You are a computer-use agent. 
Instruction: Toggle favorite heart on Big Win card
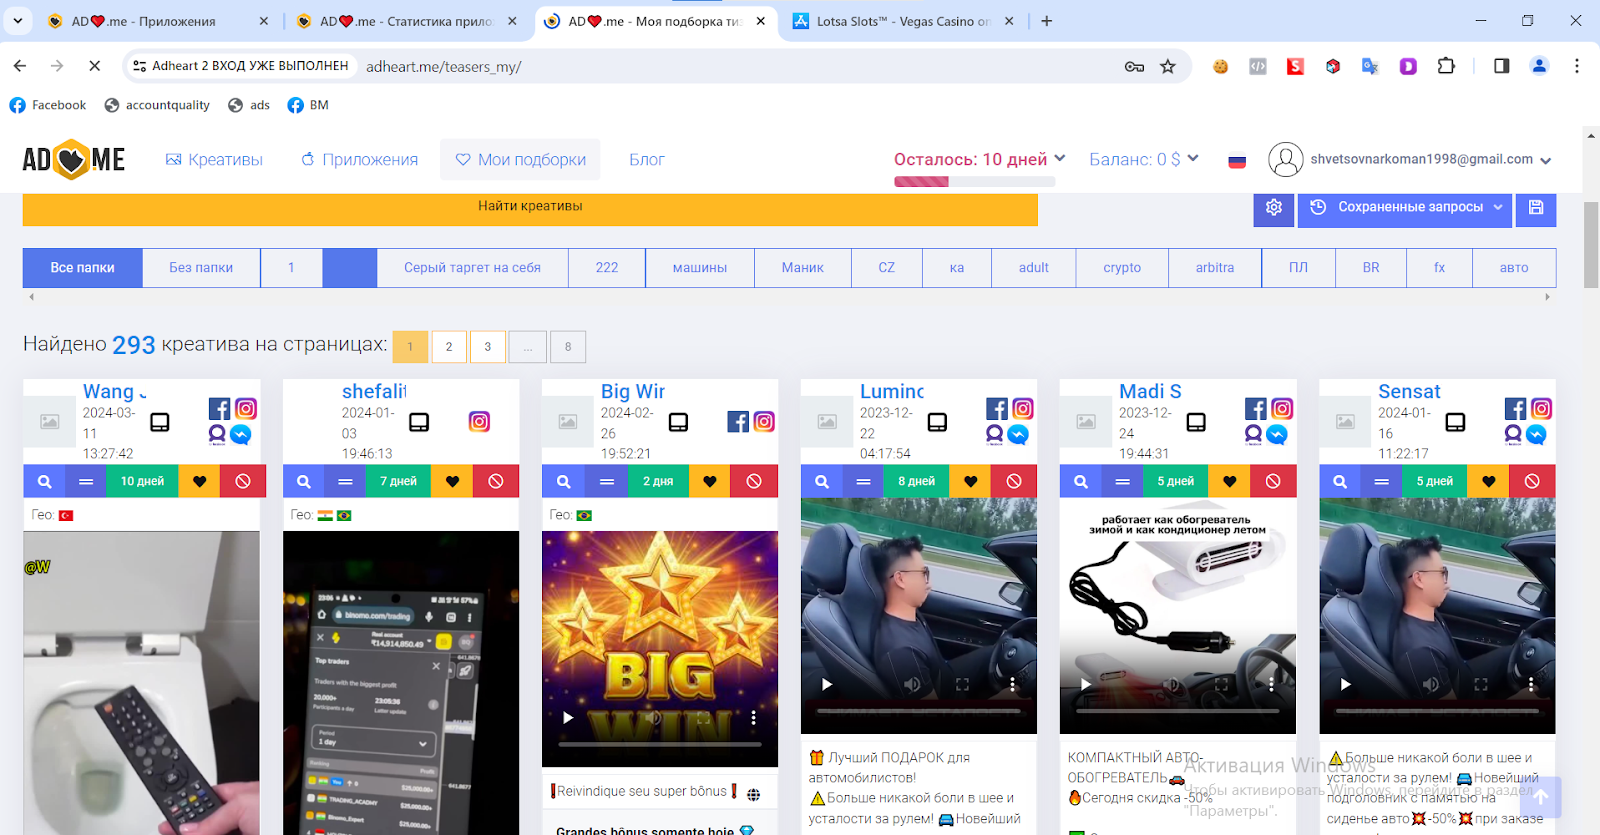[709, 481]
